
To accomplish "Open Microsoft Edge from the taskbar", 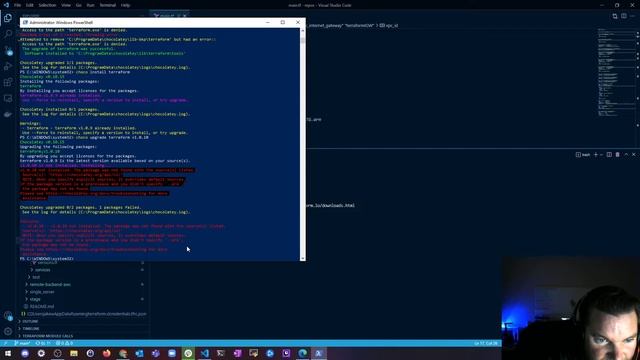I will pos(302,353).
